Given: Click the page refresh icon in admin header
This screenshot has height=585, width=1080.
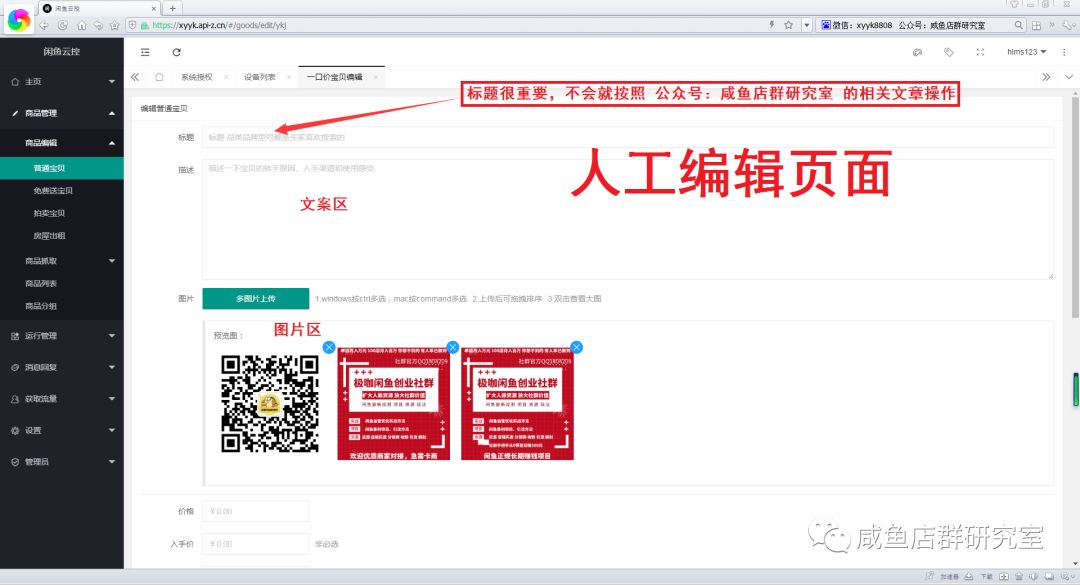Looking at the screenshot, I should 177,52.
